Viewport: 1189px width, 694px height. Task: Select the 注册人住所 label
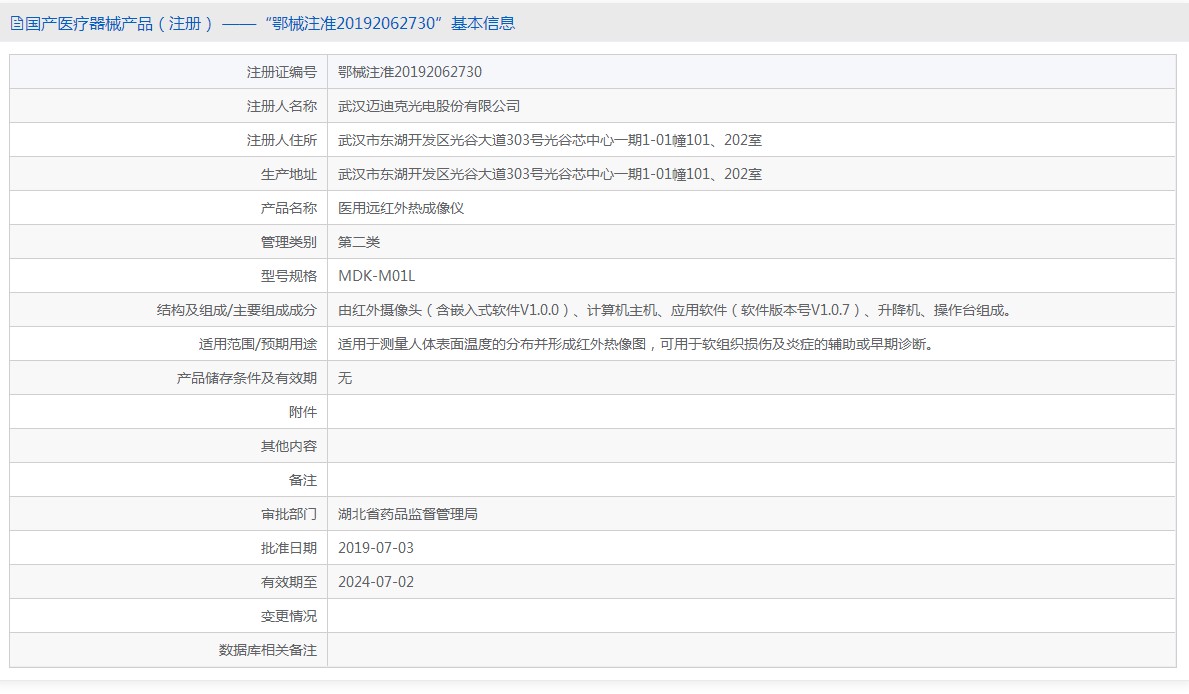tap(281, 140)
